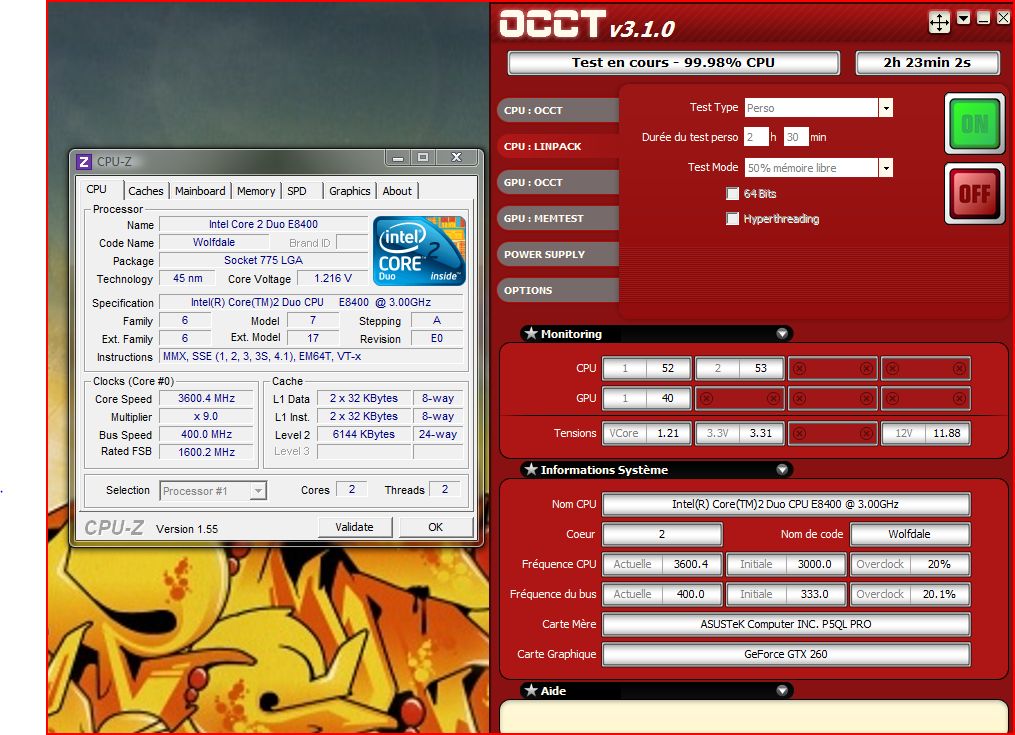1015x735 pixels.
Task: Click the test duration hours input field
Action: (x=756, y=137)
